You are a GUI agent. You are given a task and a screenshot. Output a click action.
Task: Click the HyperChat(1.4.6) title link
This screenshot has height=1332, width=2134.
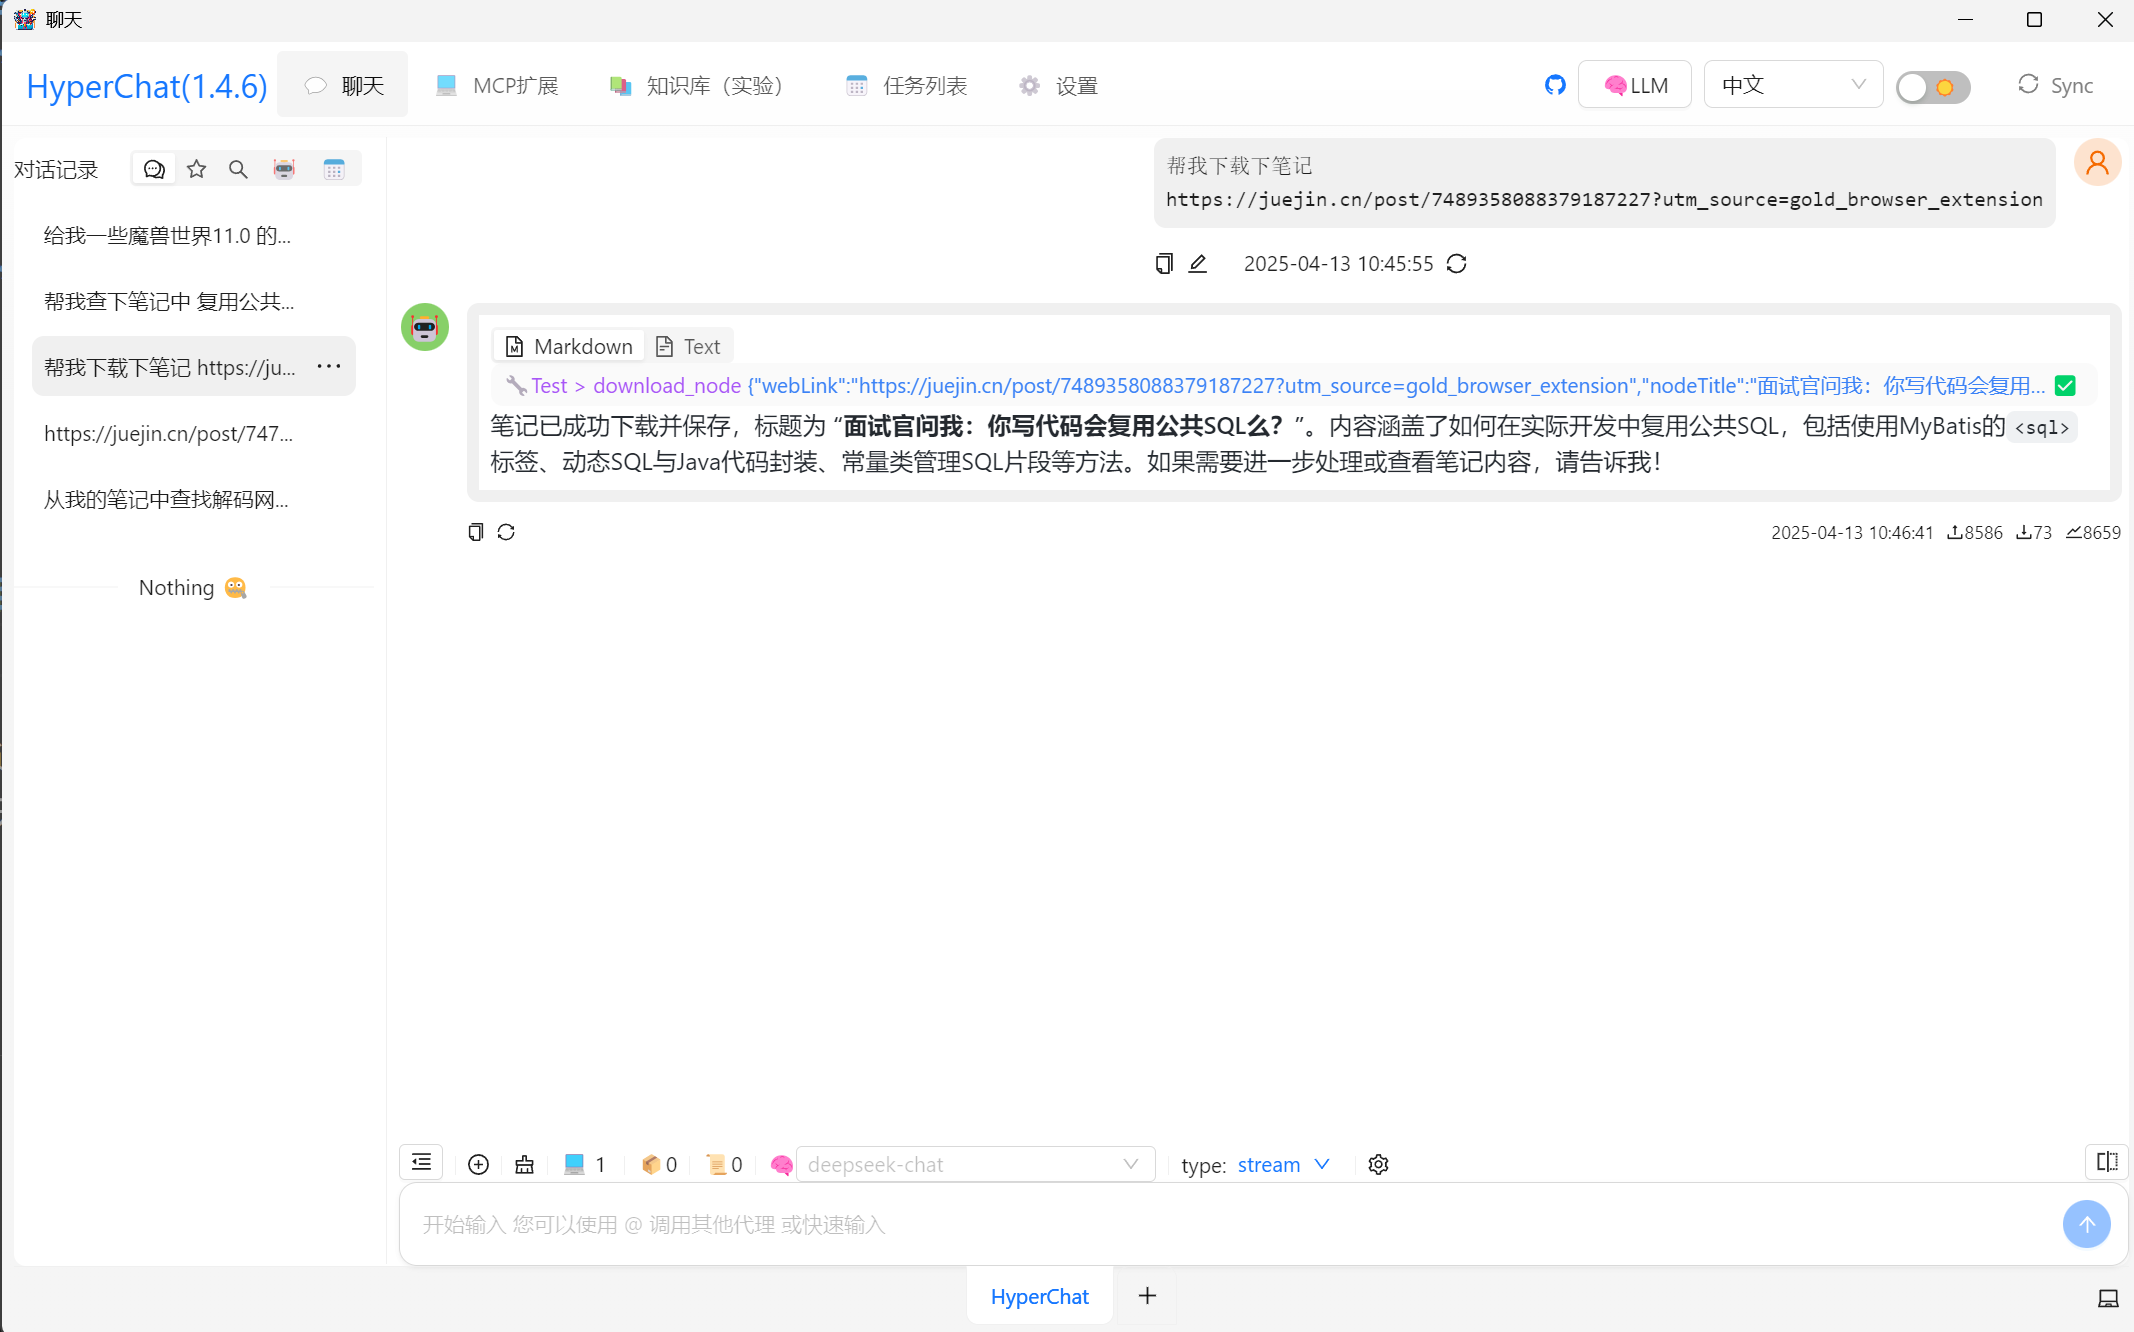[x=147, y=86]
